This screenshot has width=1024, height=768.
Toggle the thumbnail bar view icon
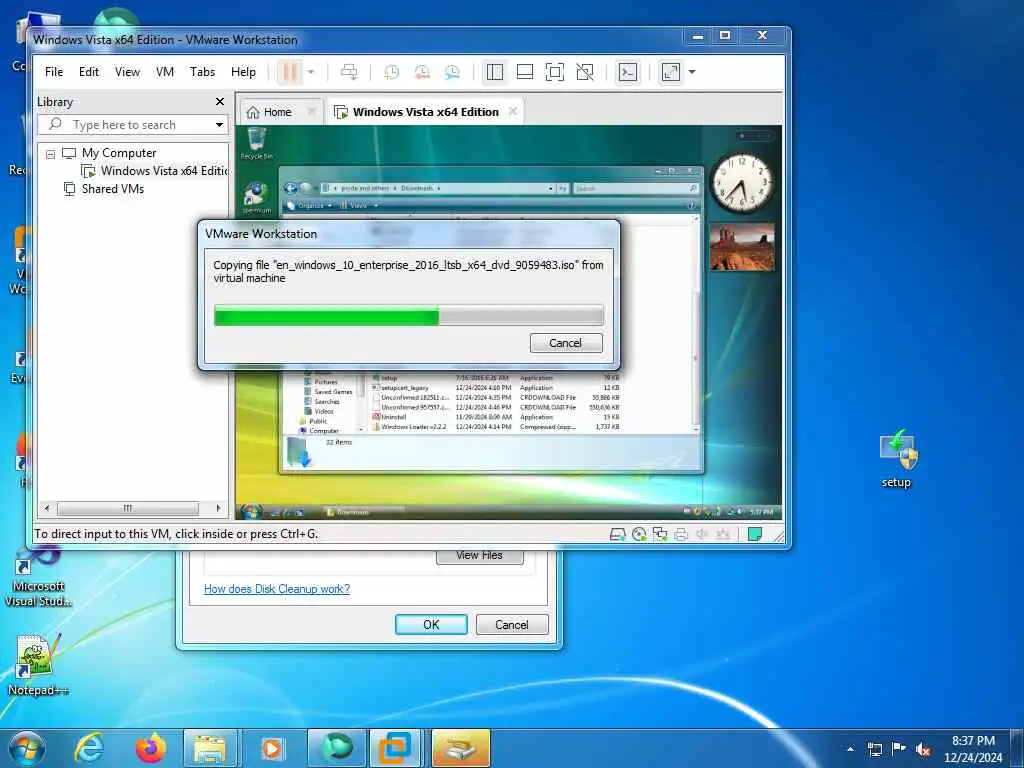pyautogui.click(x=525, y=72)
